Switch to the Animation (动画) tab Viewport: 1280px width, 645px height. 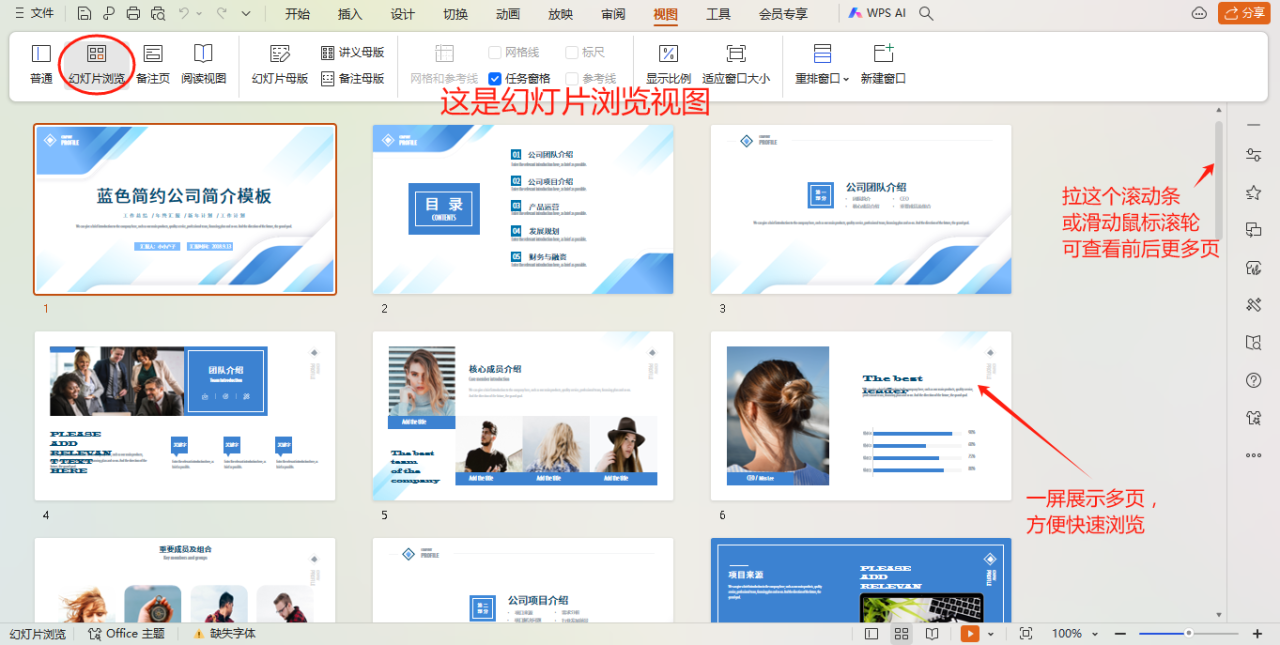click(x=508, y=14)
